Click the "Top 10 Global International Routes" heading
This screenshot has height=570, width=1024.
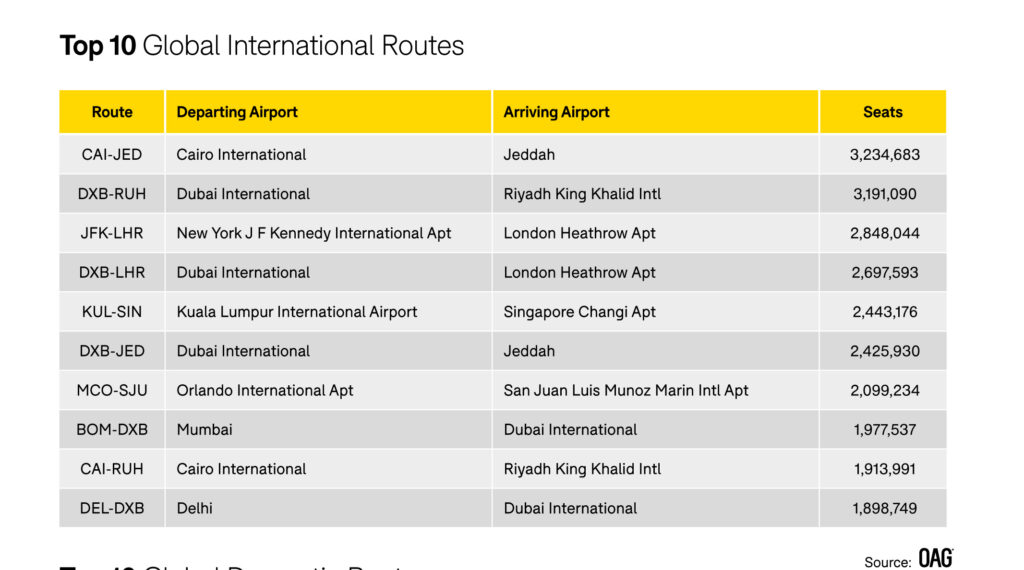click(x=262, y=46)
